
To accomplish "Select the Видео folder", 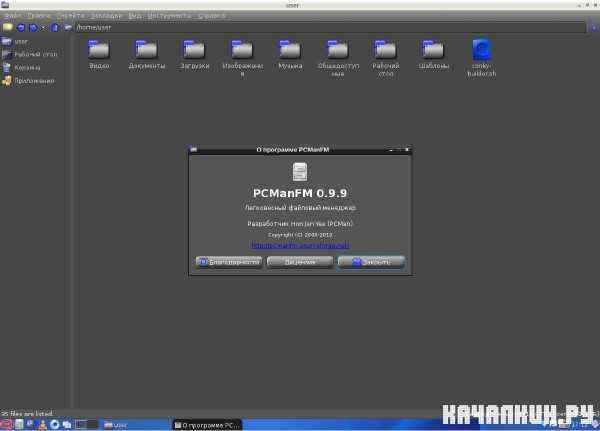I will coord(99,55).
